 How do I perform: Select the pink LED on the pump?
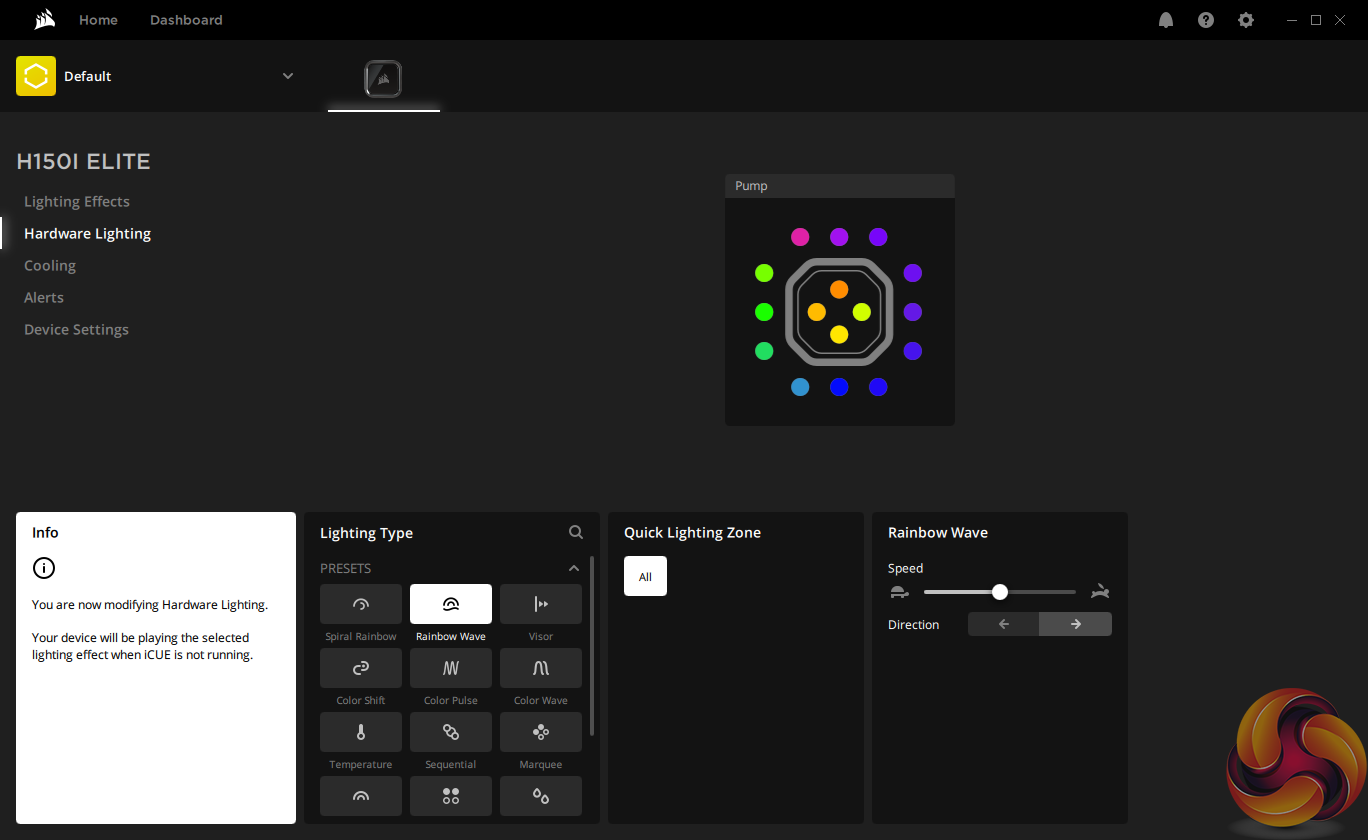(800, 237)
